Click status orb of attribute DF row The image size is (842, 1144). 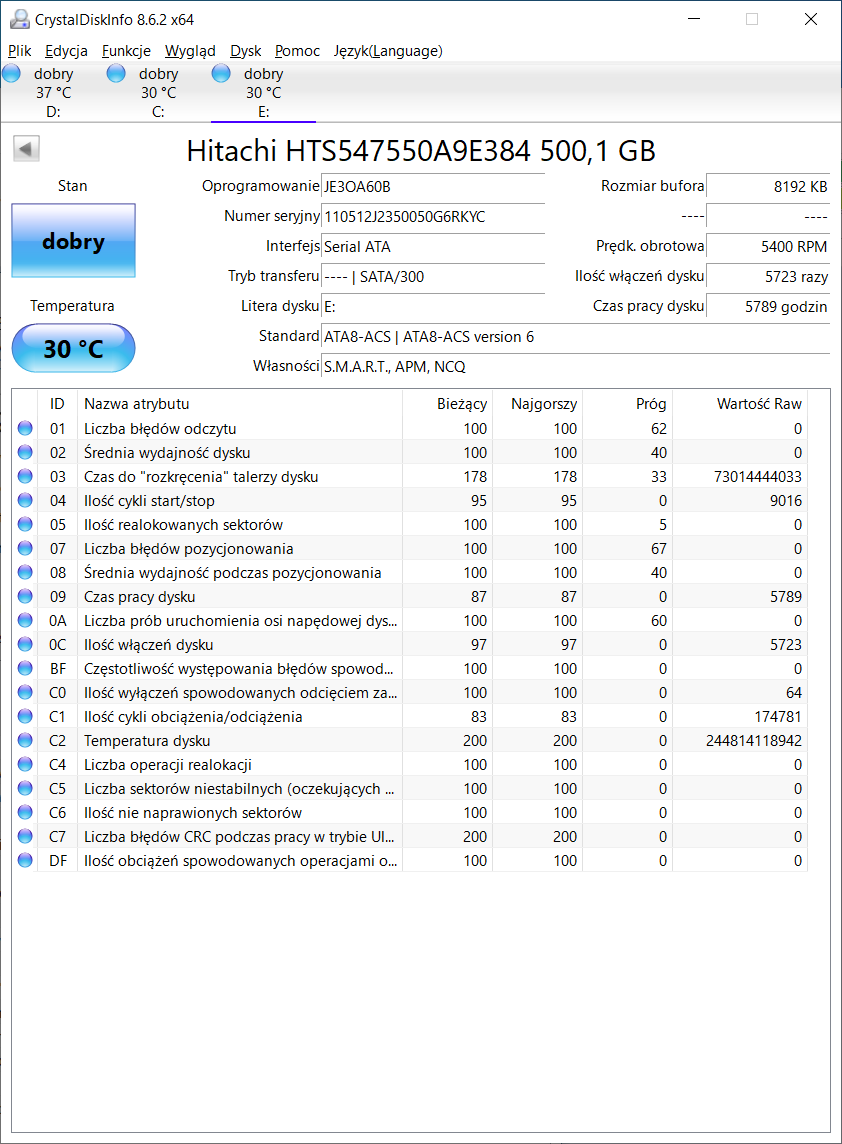pyautogui.click(x=25, y=861)
